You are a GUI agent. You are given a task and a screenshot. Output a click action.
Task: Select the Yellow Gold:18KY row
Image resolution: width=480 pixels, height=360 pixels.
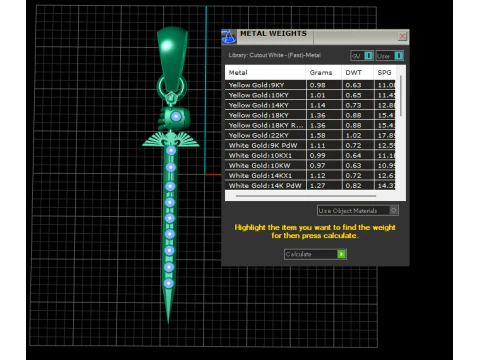pyautogui.click(x=310, y=115)
